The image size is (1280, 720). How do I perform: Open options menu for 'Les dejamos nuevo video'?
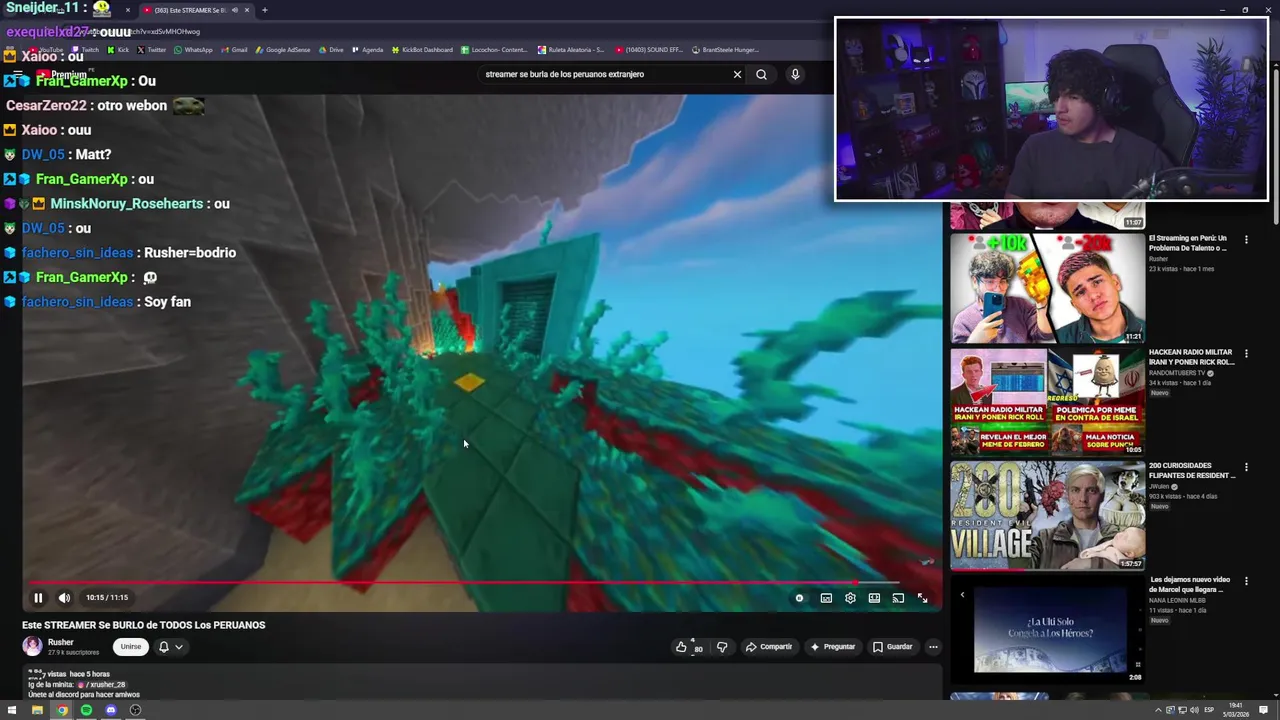point(1246,581)
